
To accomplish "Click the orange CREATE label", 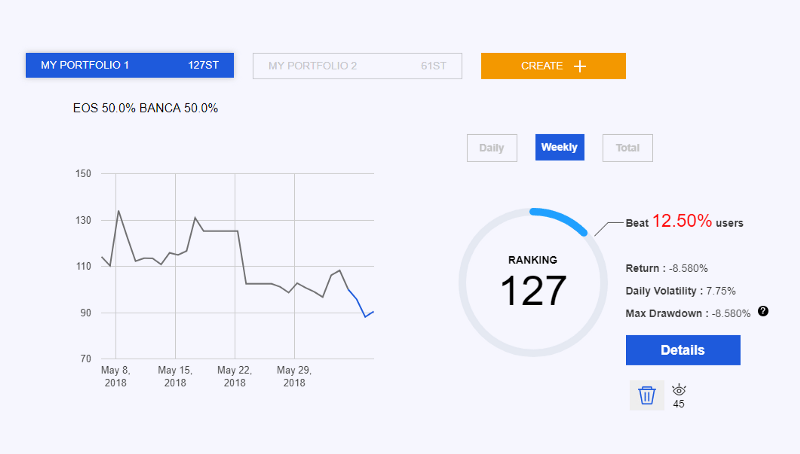I will [542, 66].
